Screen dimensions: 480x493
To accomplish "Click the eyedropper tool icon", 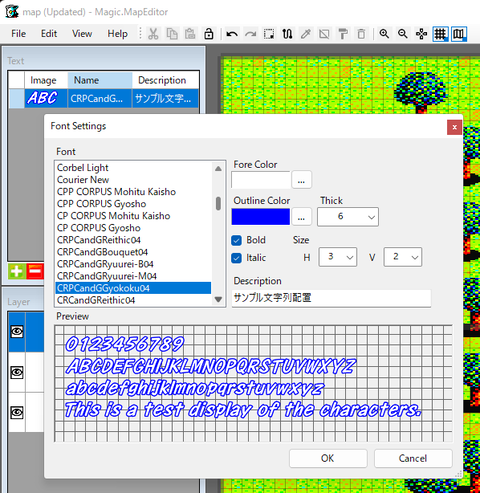I will (306, 34).
